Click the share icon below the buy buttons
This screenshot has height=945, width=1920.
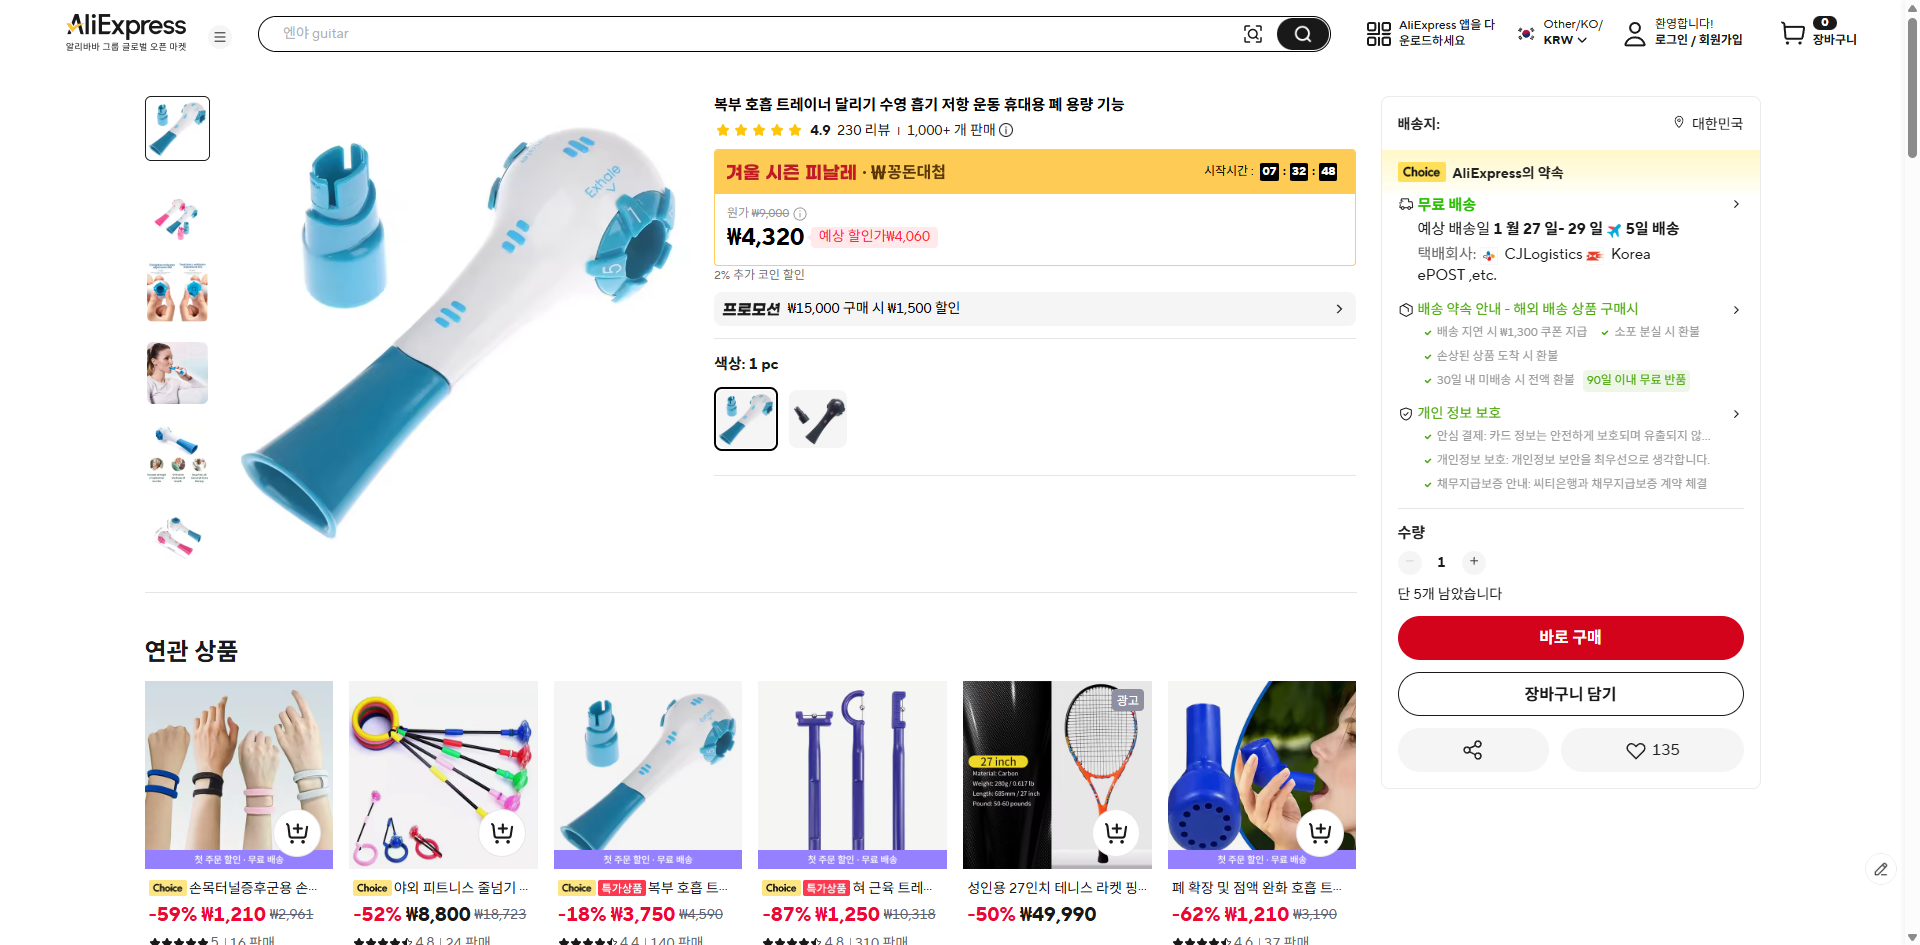pos(1472,749)
